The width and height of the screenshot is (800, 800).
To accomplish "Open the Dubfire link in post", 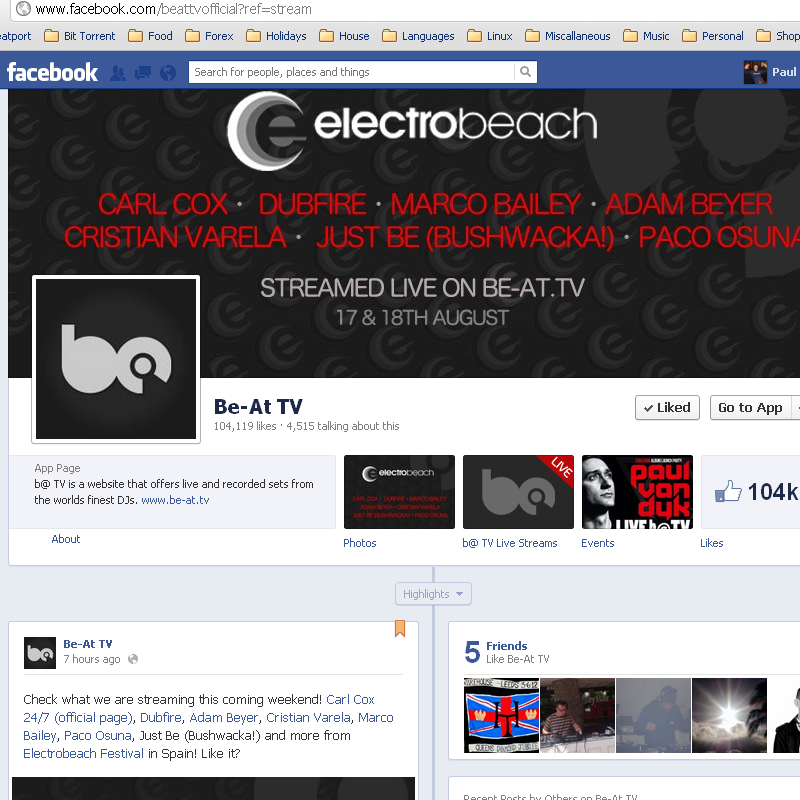I will tap(161, 717).
